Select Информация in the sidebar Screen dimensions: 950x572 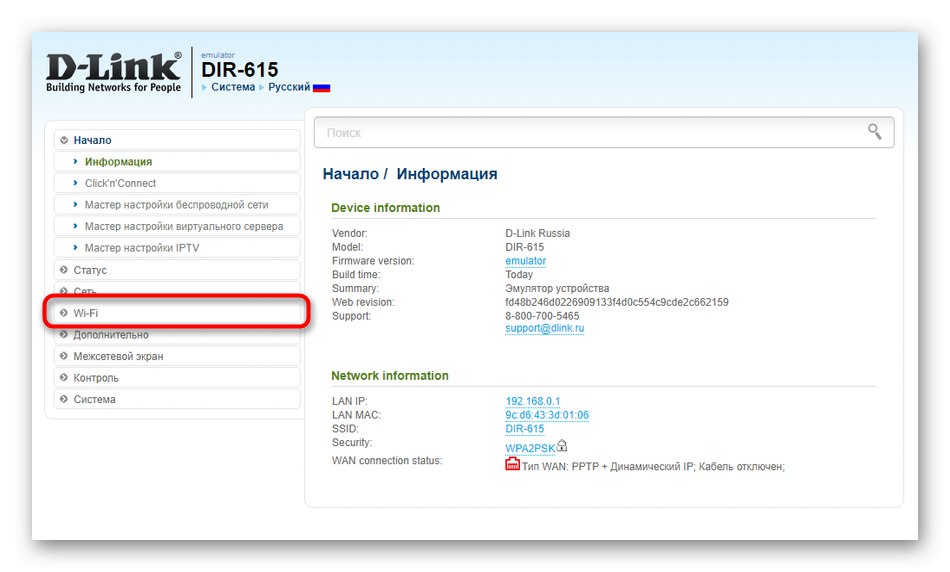pyautogui.click(x=177, y=162)
